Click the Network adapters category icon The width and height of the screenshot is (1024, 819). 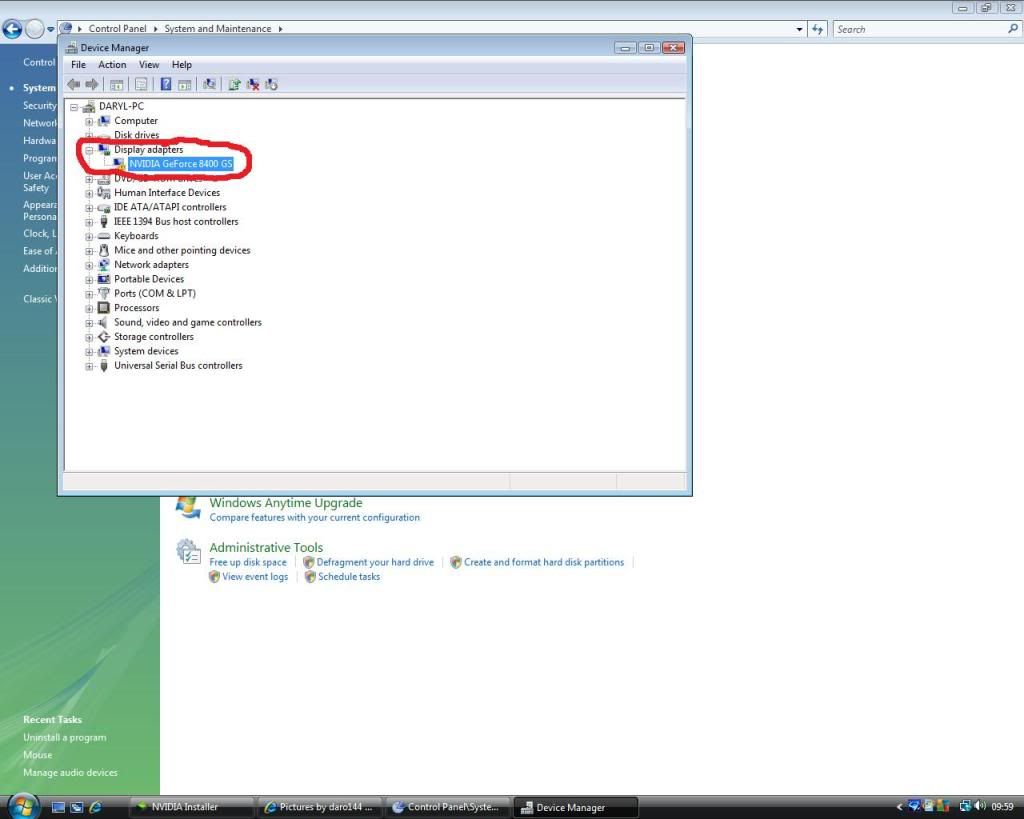[103, 265]
